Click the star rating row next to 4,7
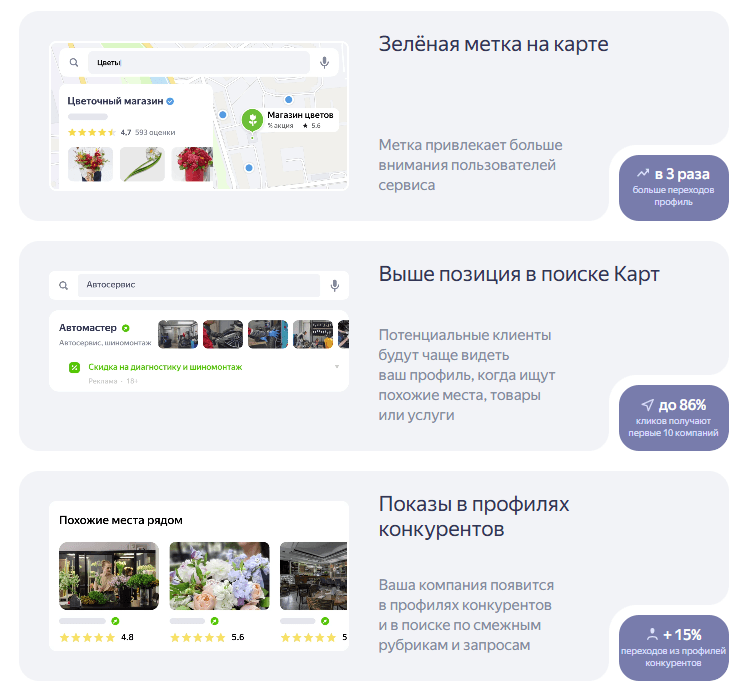 click(x=92, y=132)
